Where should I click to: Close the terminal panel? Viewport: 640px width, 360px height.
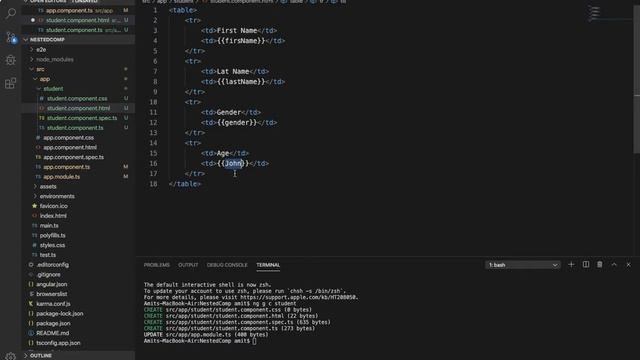pos(628,264)
